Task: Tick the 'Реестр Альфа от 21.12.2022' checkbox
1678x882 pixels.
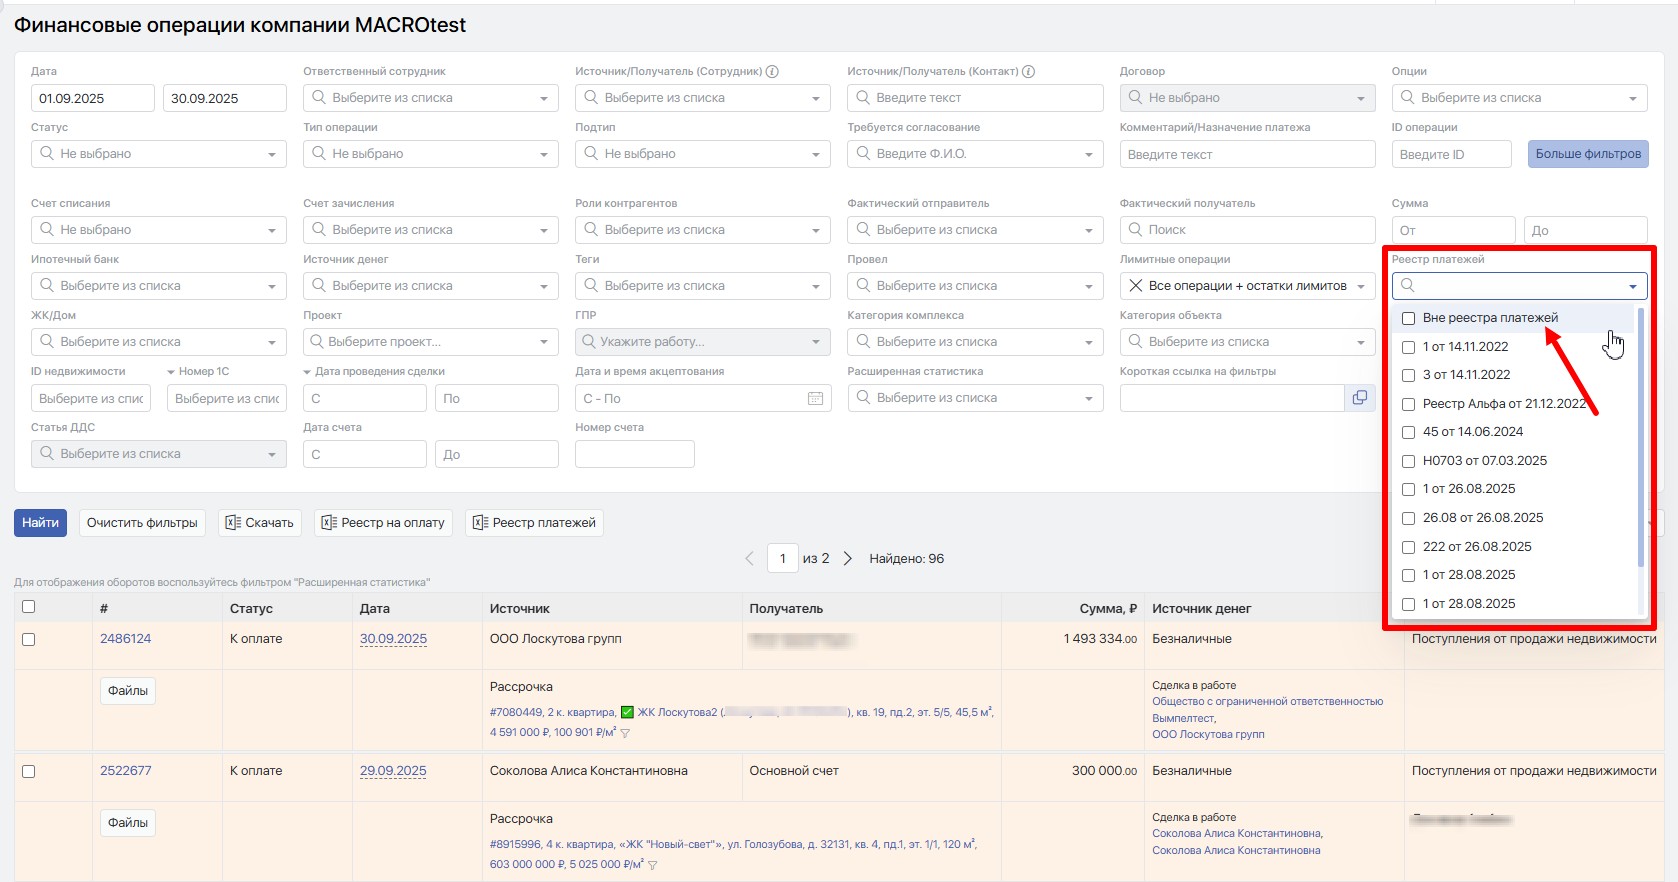Action: (x=1408, y=404)
